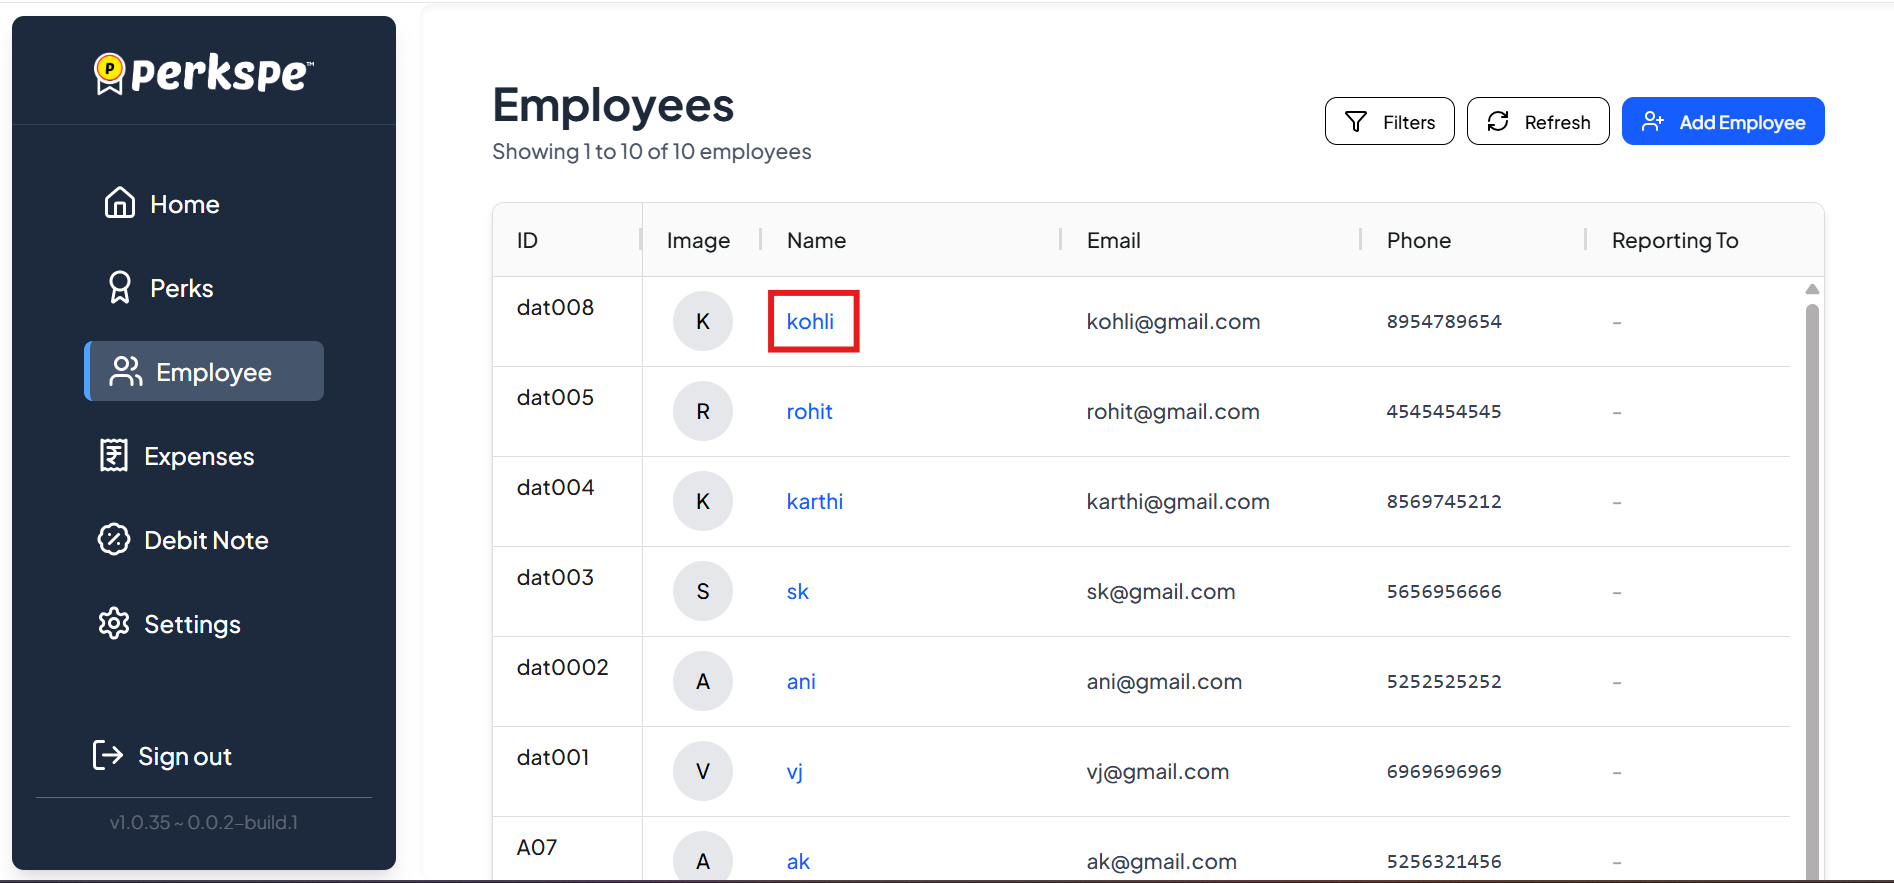Image resolution: width=1894 pixels, height=883 pixels.
Task: Open Home from the sidebar
Action: [x=162, y=204]
